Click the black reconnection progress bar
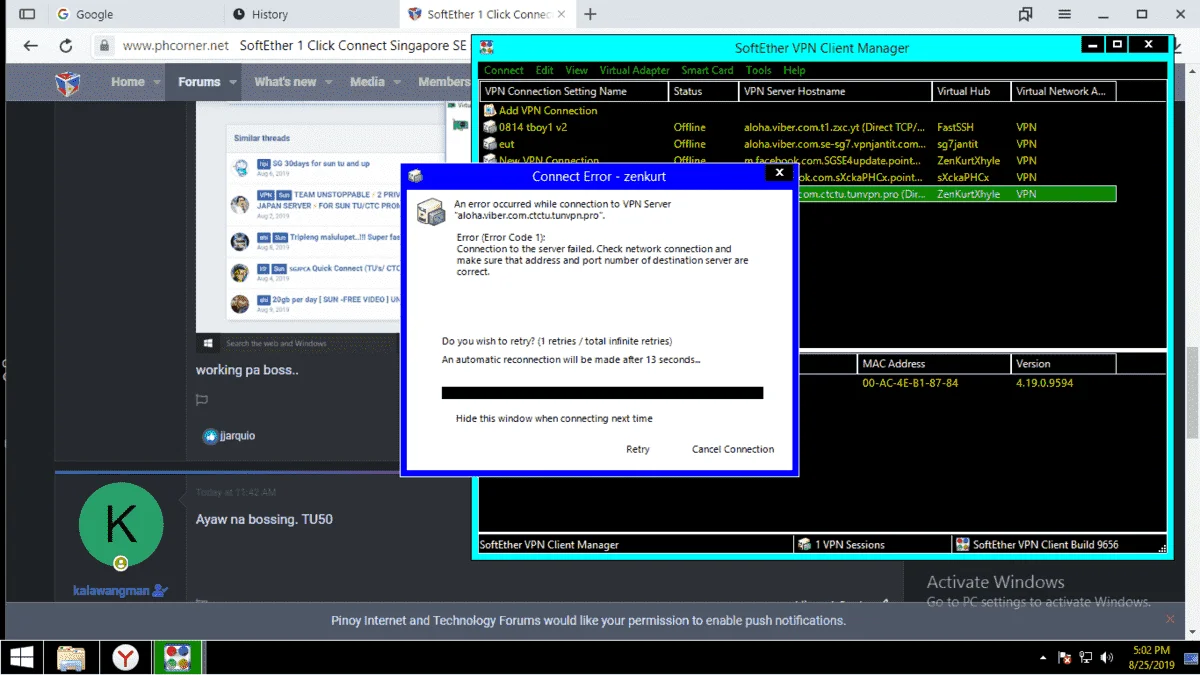1200x675 pixels. (x=602, y=393)
